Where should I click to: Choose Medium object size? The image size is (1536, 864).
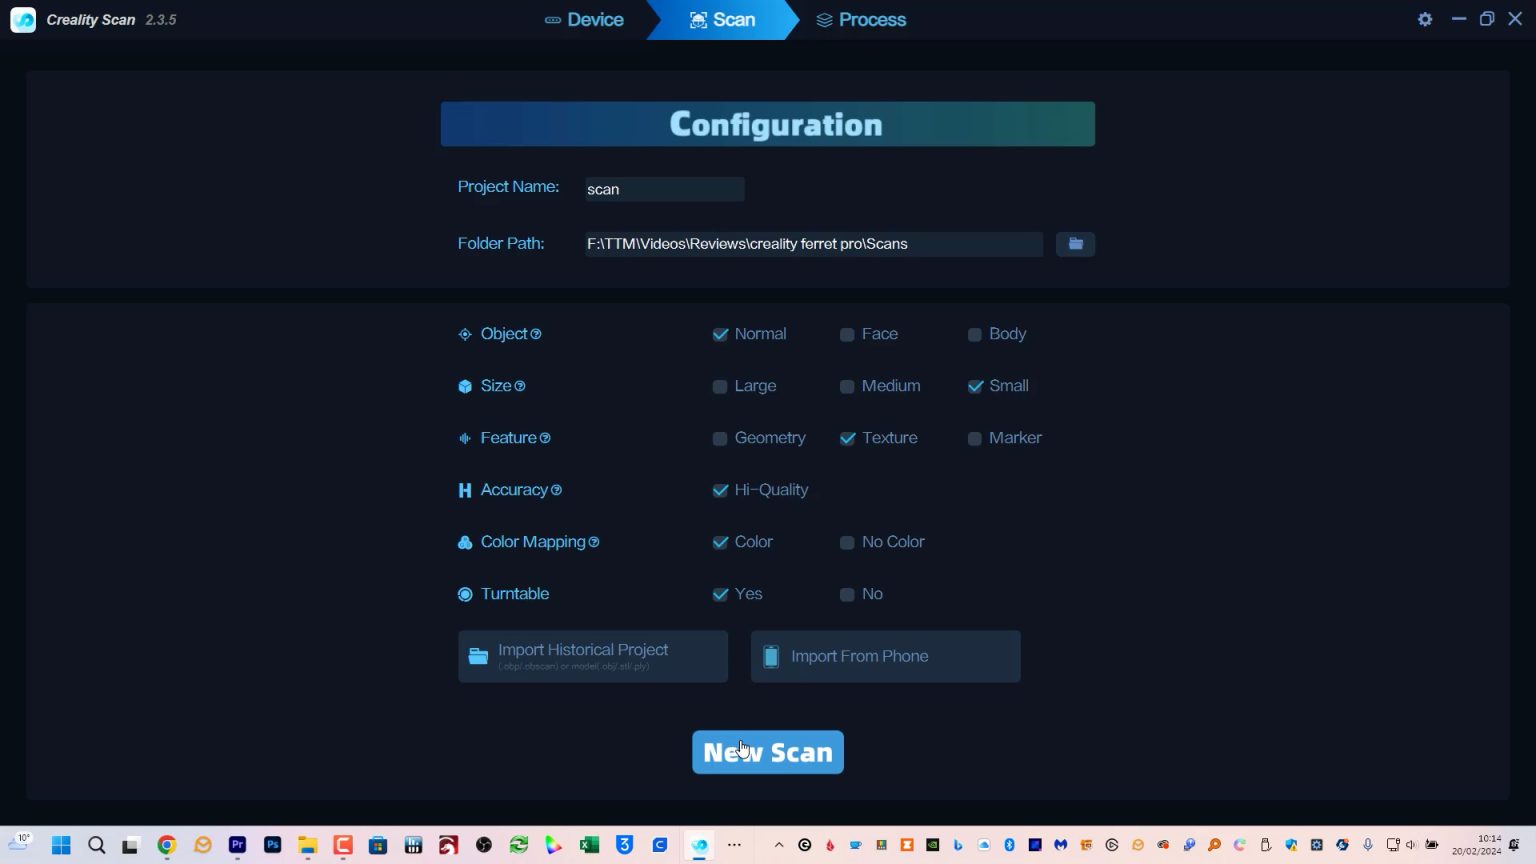847,386
